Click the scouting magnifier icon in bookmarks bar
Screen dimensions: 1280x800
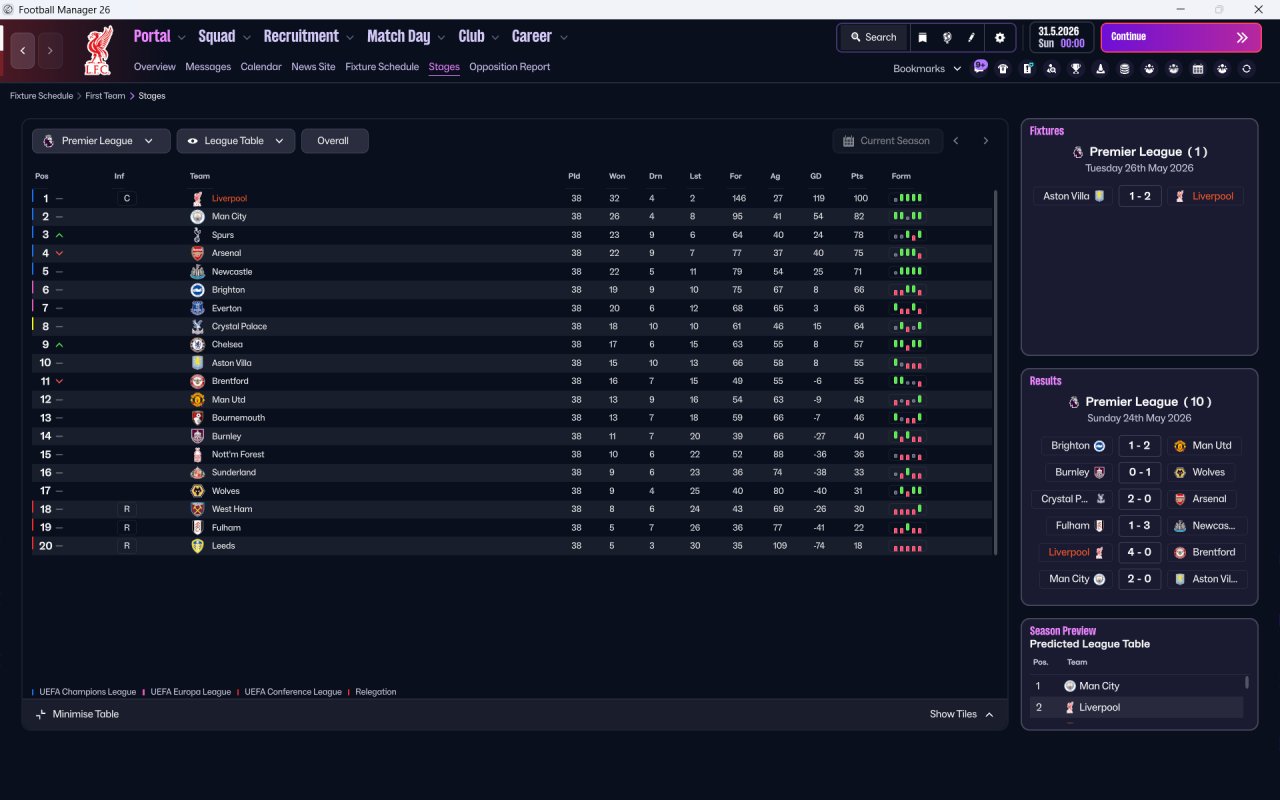pos(1051,69)
